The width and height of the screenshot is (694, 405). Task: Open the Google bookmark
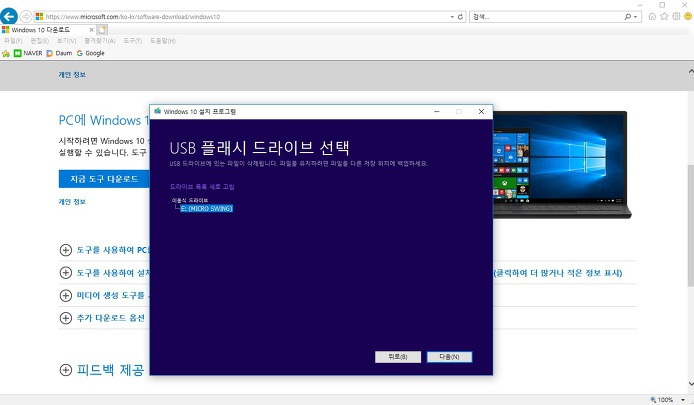[x=90, y=53]
